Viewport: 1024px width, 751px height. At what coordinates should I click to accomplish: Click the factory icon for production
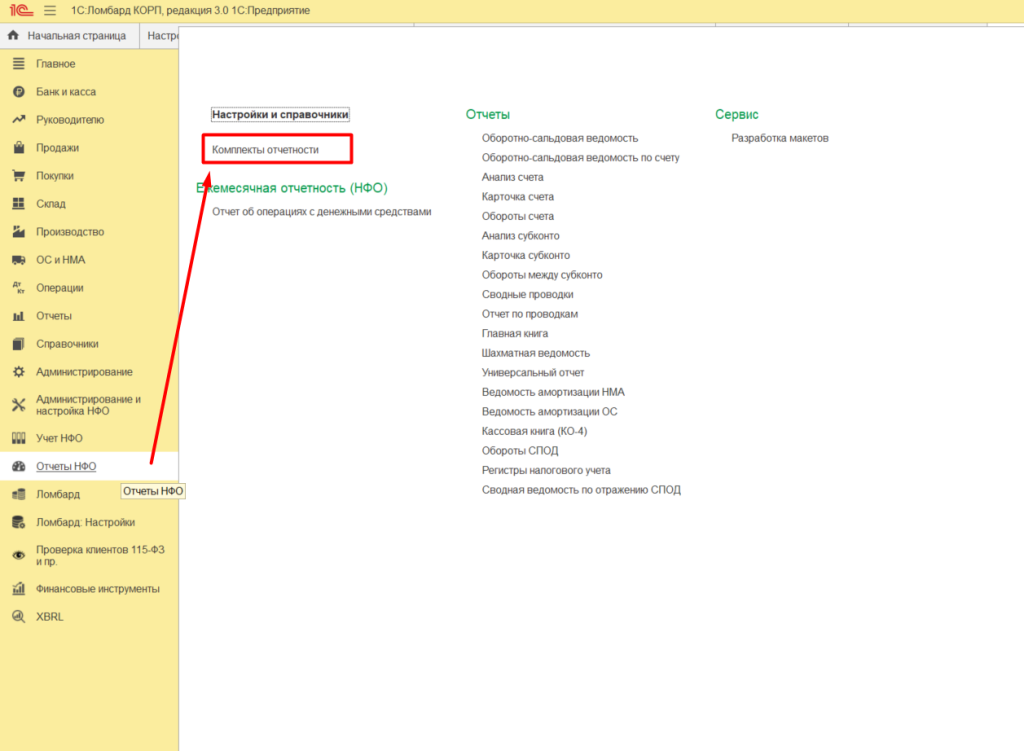[x=18, y=232]
